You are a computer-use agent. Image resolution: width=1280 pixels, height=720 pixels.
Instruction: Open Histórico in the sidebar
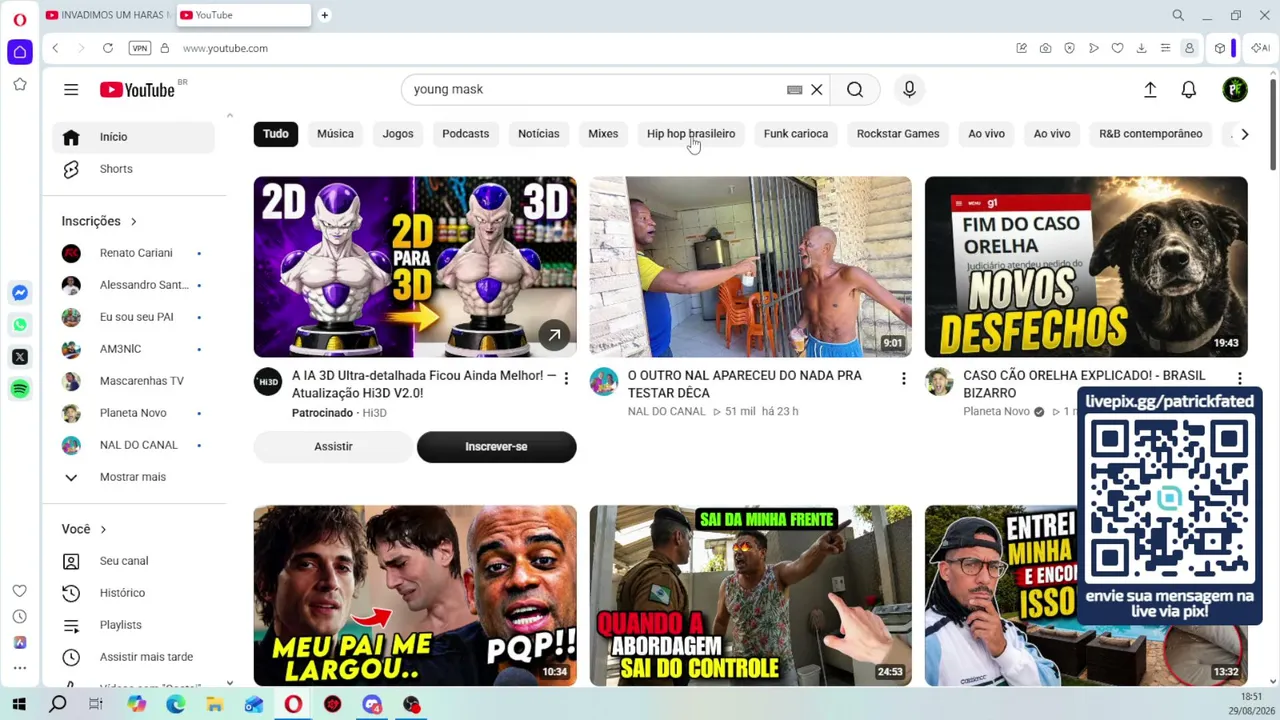(x=133, y=593)
